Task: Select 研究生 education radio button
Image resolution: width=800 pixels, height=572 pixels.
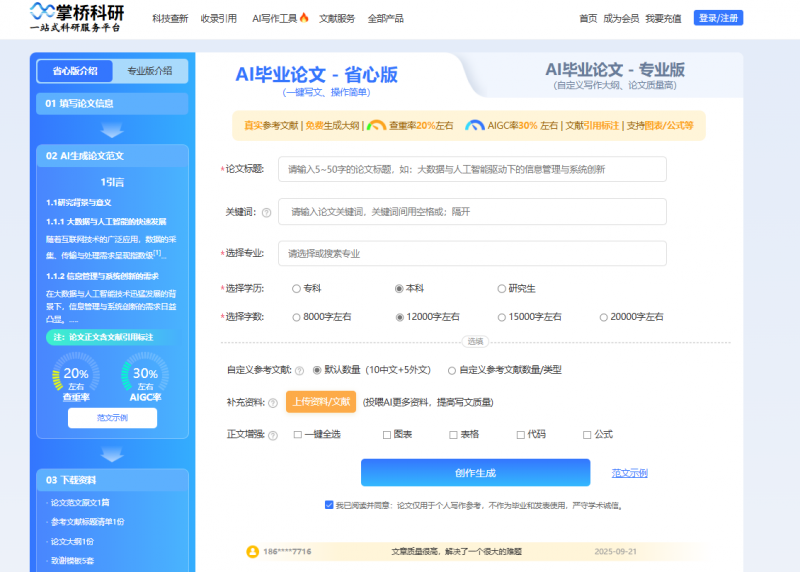Action: [502, 289]
